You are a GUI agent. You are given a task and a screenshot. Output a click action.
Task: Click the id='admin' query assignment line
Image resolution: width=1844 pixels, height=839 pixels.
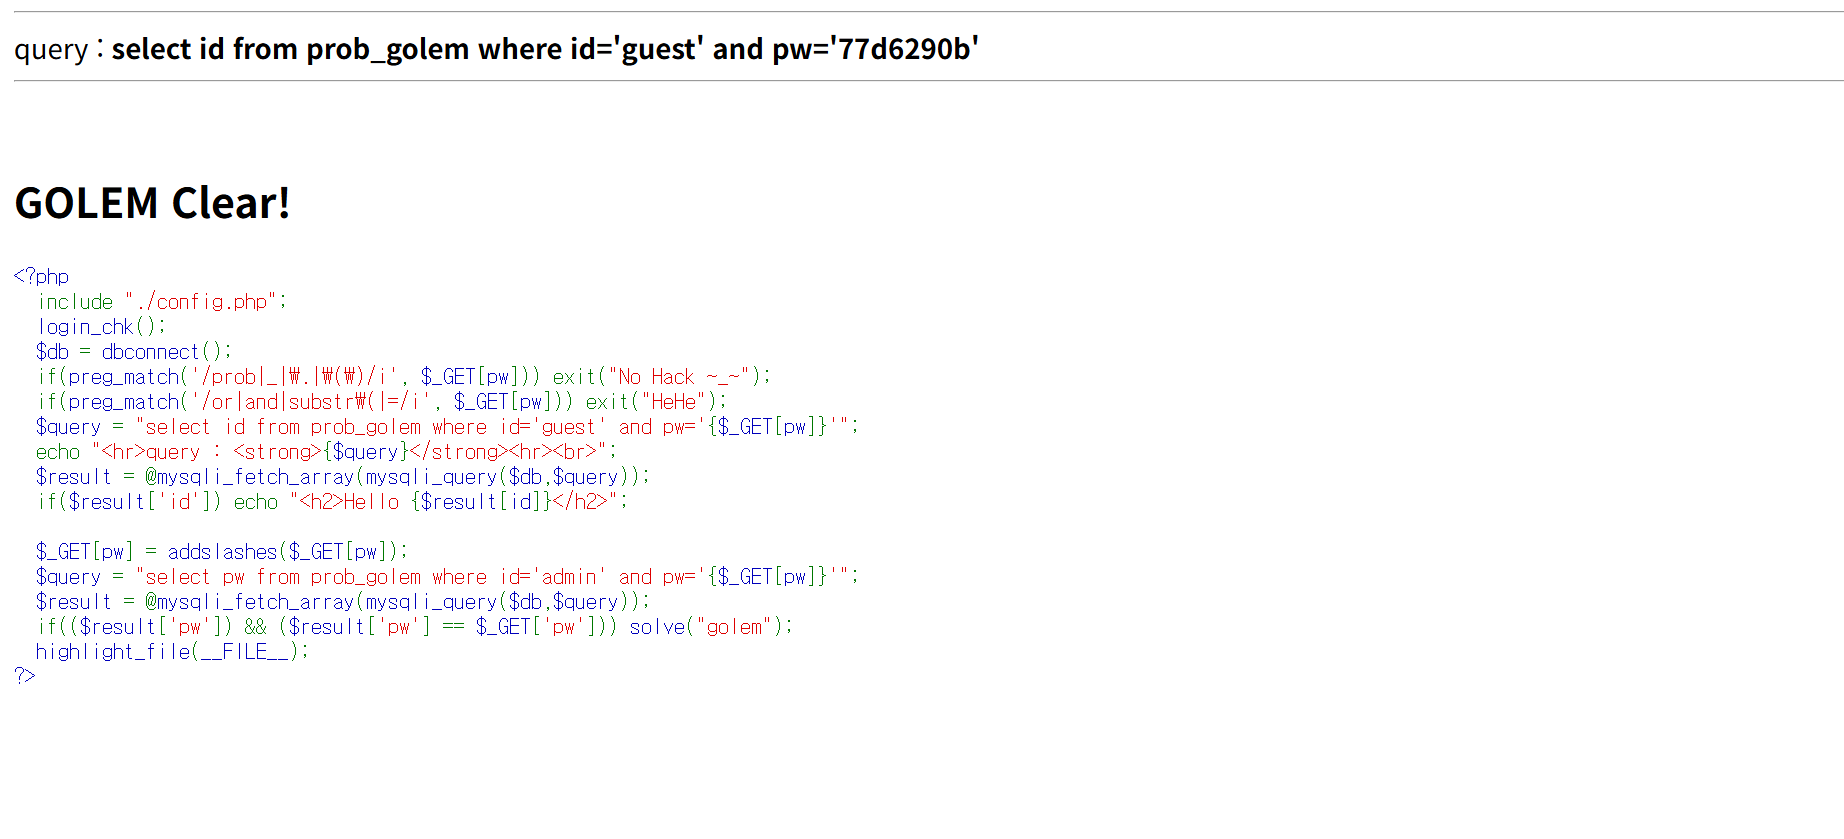point(446,576)
